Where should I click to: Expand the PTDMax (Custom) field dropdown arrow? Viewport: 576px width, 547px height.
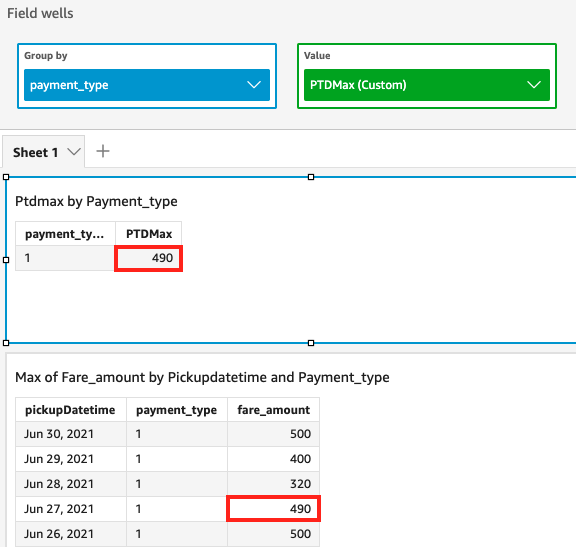click(x=534, y=85)
